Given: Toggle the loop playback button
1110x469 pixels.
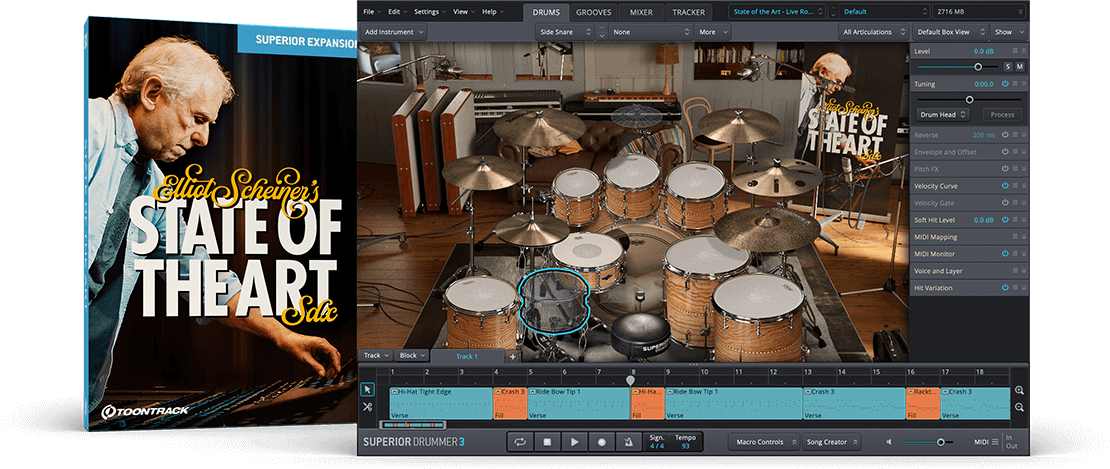Looking at the screenshot, I should [x=520, y=441].
